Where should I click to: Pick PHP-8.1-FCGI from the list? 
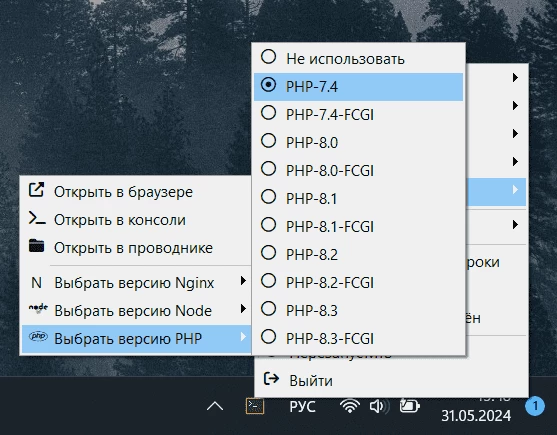pyautogui.click(x=358, y=226)
